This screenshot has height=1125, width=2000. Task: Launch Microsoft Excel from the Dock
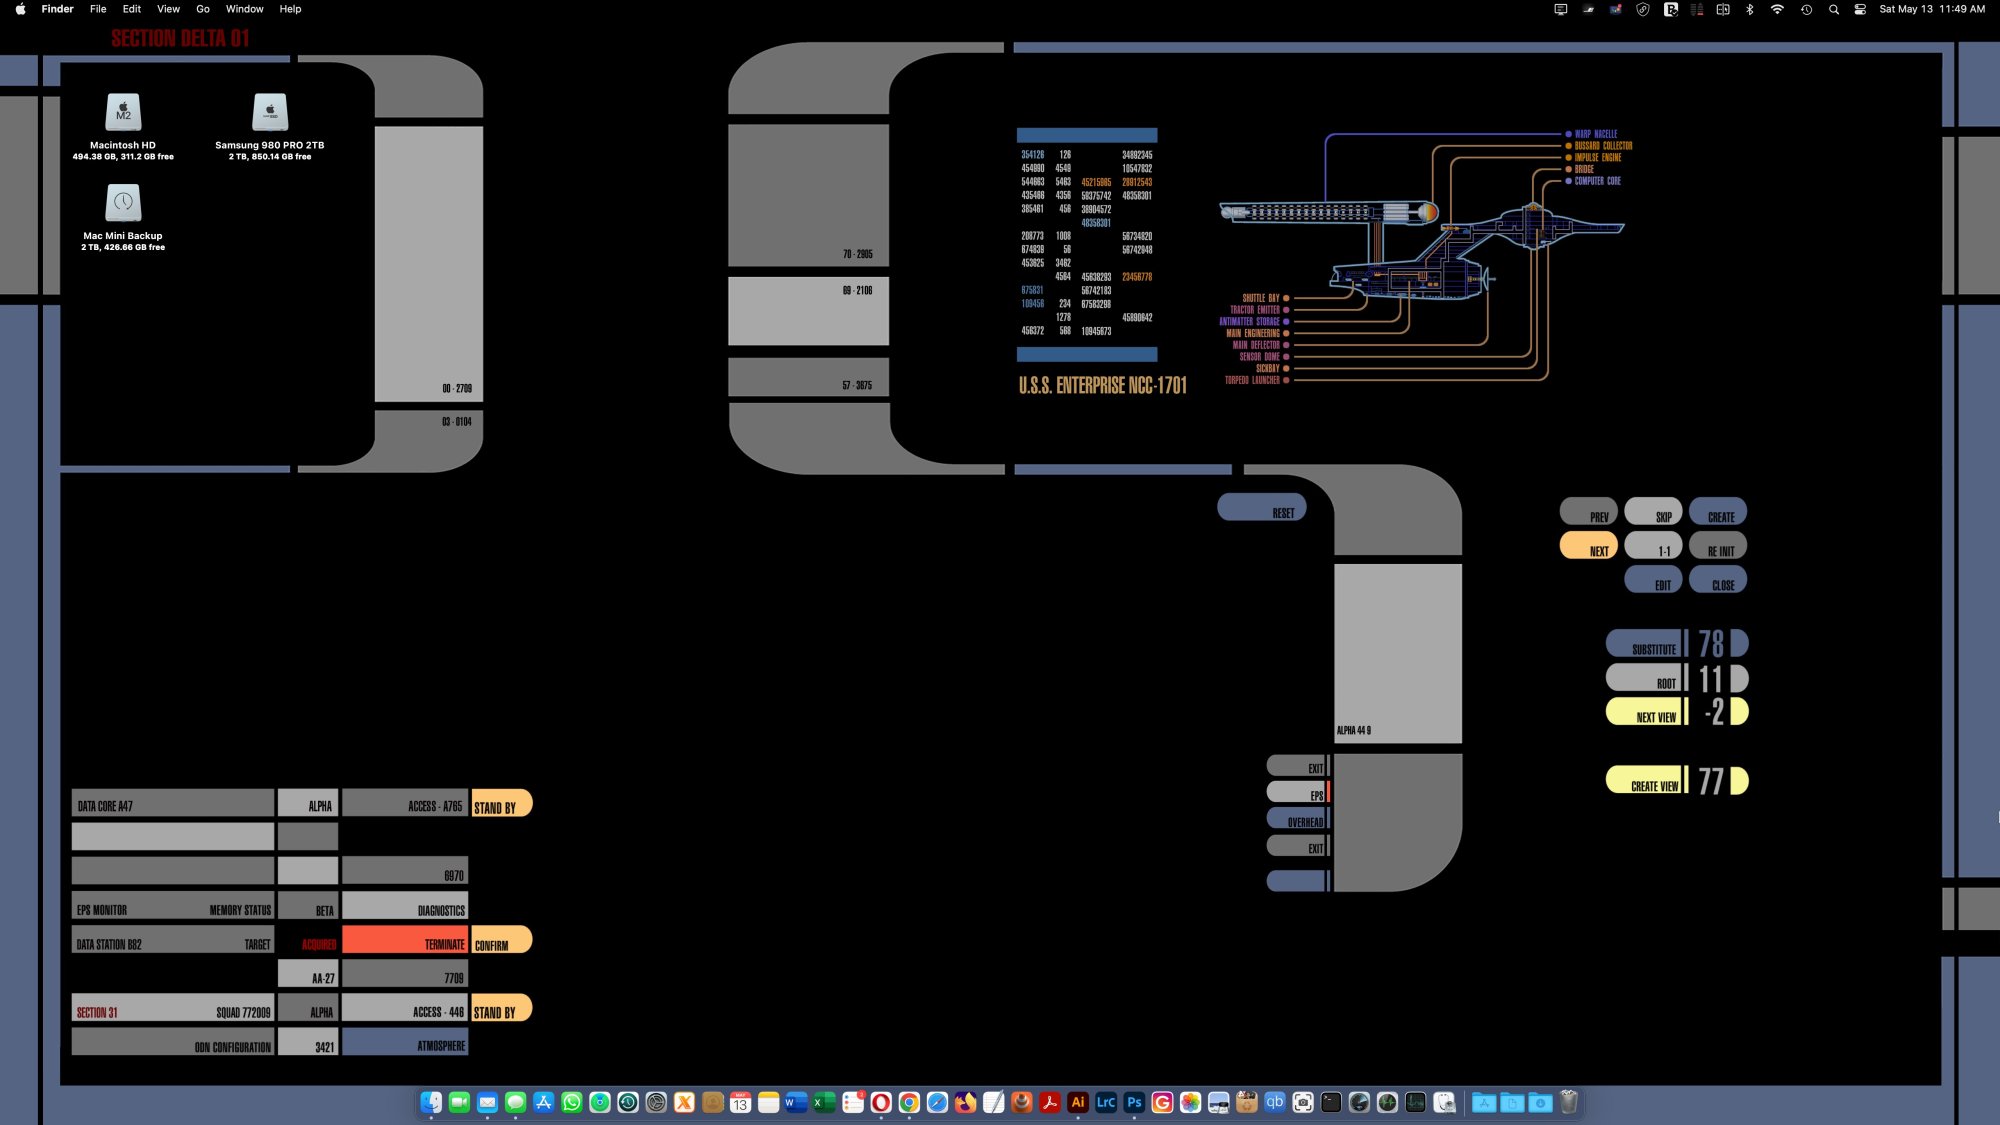pos(824,1102)
